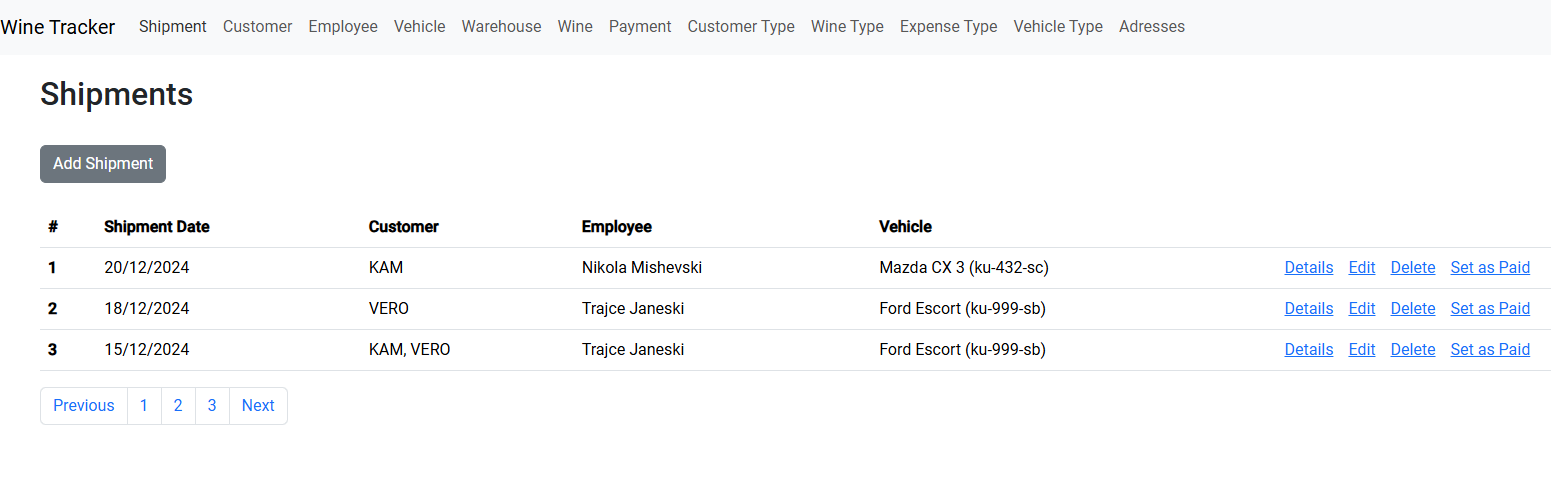
Task: Go to pagination page 2
Action: tap(178, 406)
